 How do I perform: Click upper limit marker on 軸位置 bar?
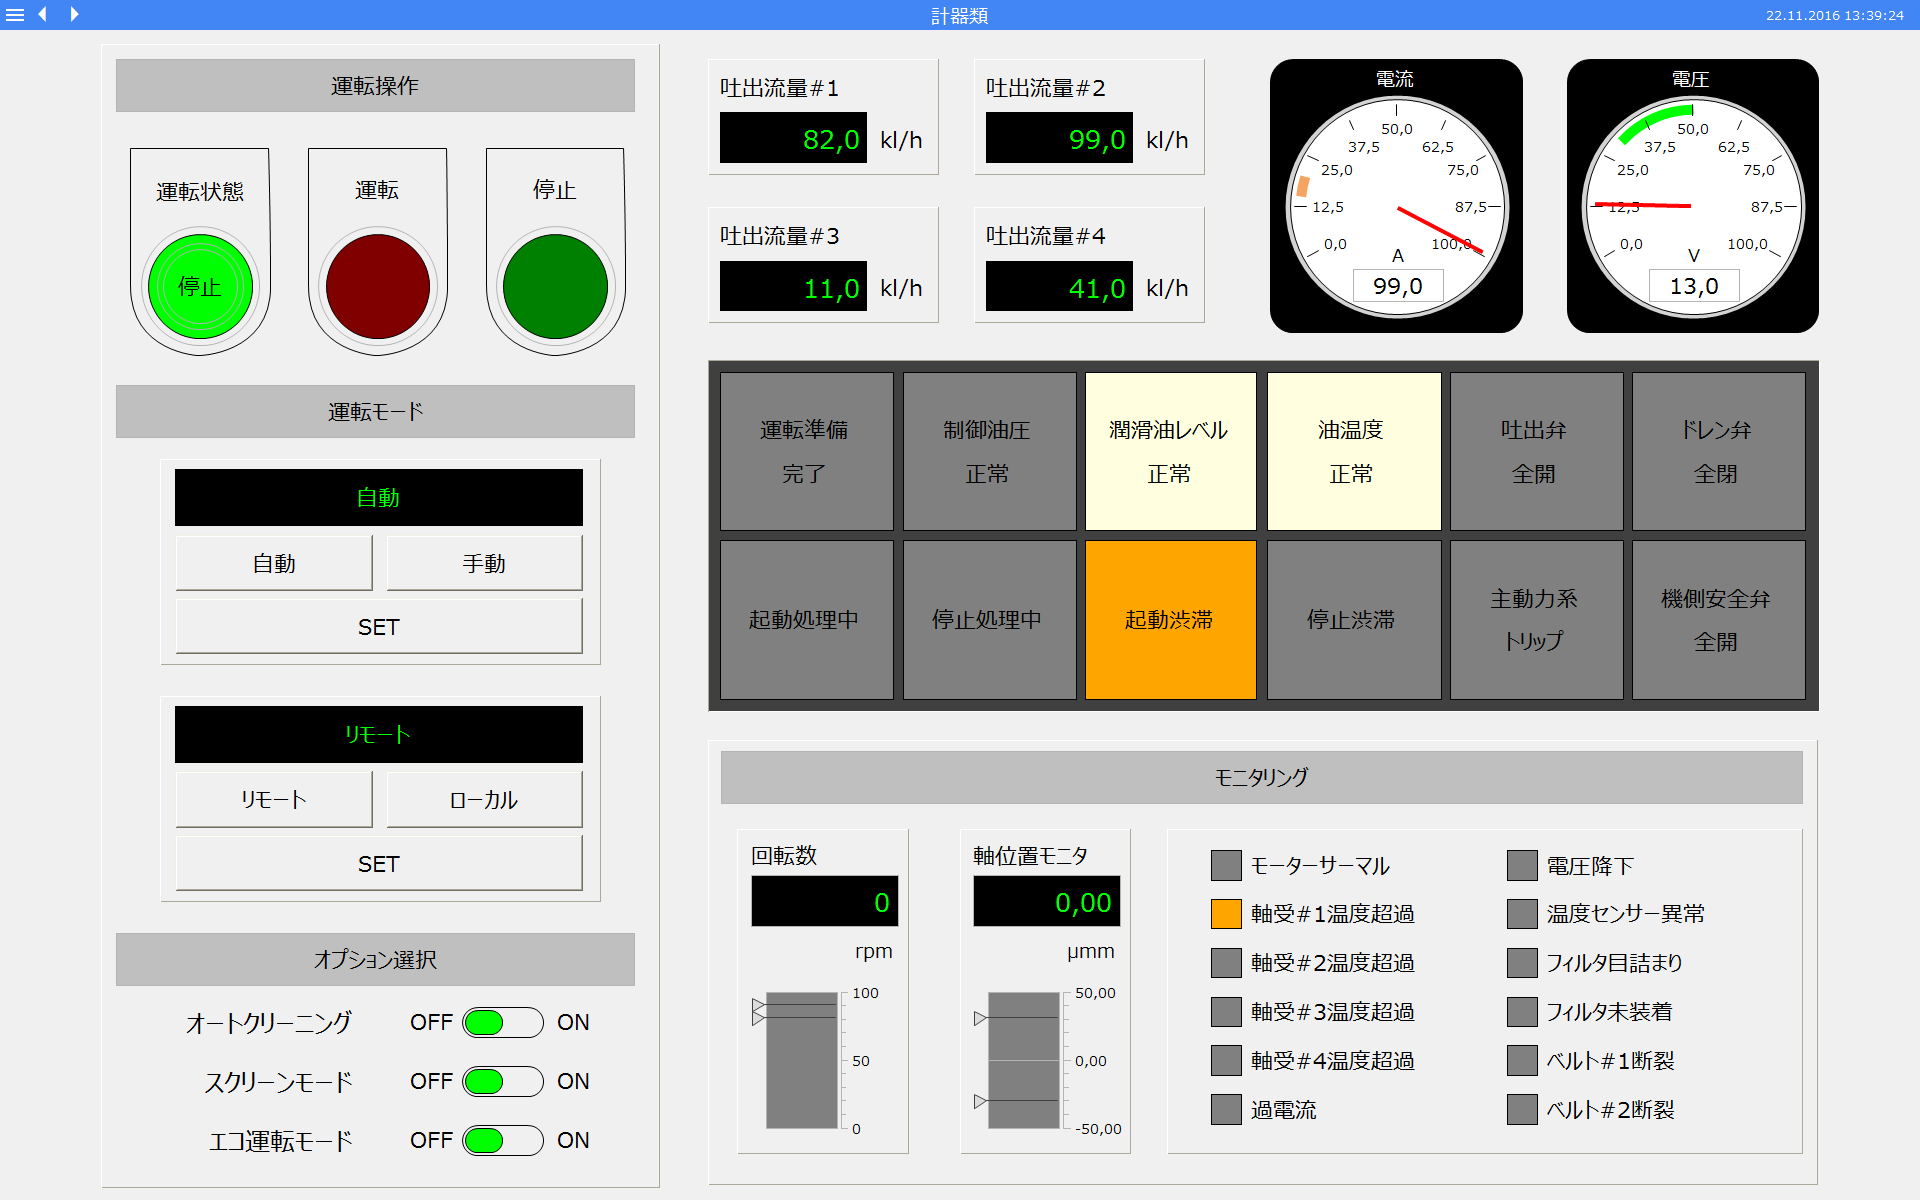point(980,1018)
